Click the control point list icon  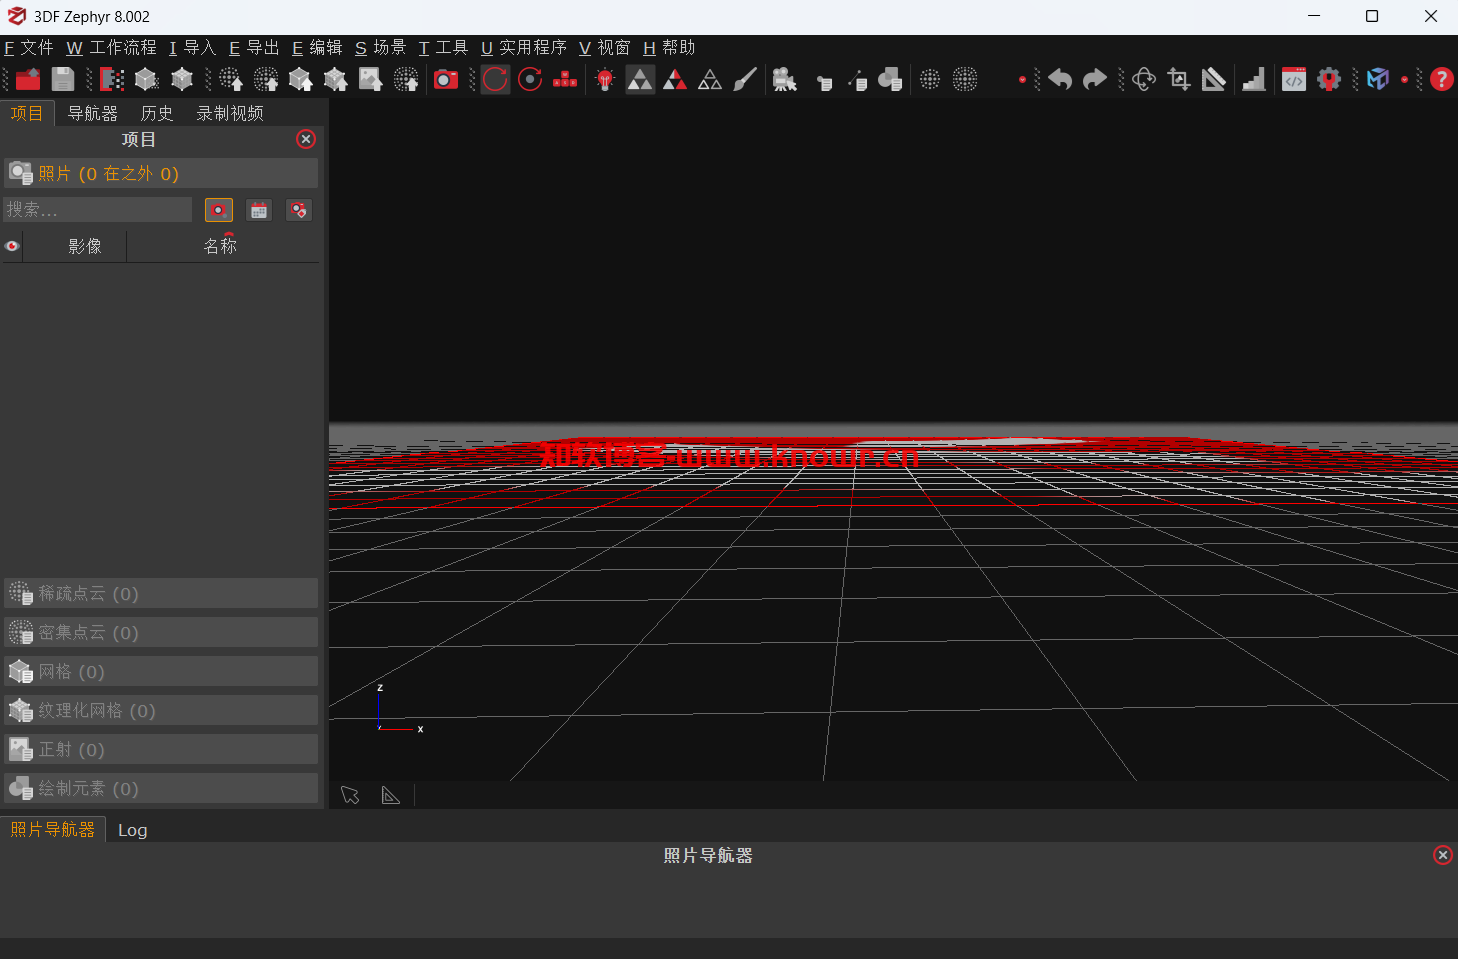tap(824, 82)
